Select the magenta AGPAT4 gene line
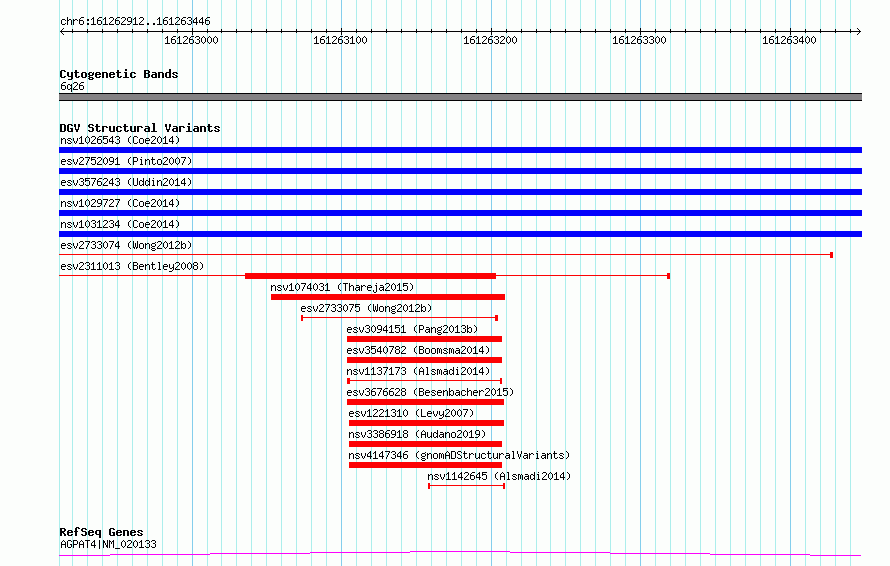The image size is (890, 566). coord(460,553)
